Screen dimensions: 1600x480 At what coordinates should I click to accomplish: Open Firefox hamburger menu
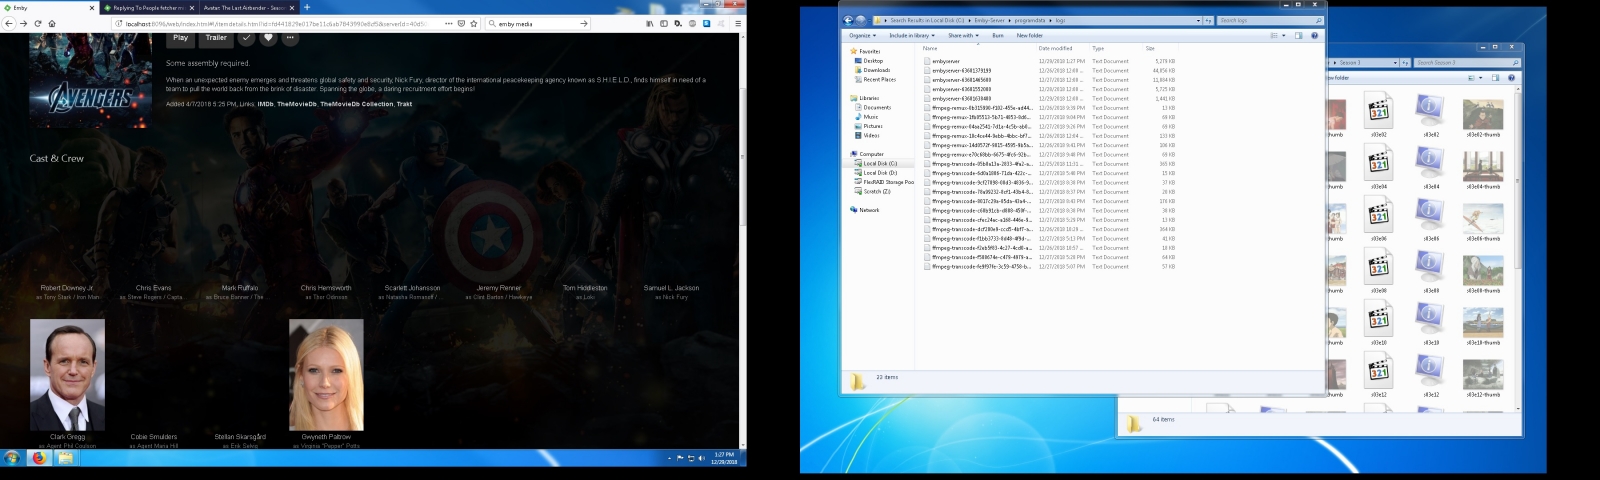coord(738,23)
